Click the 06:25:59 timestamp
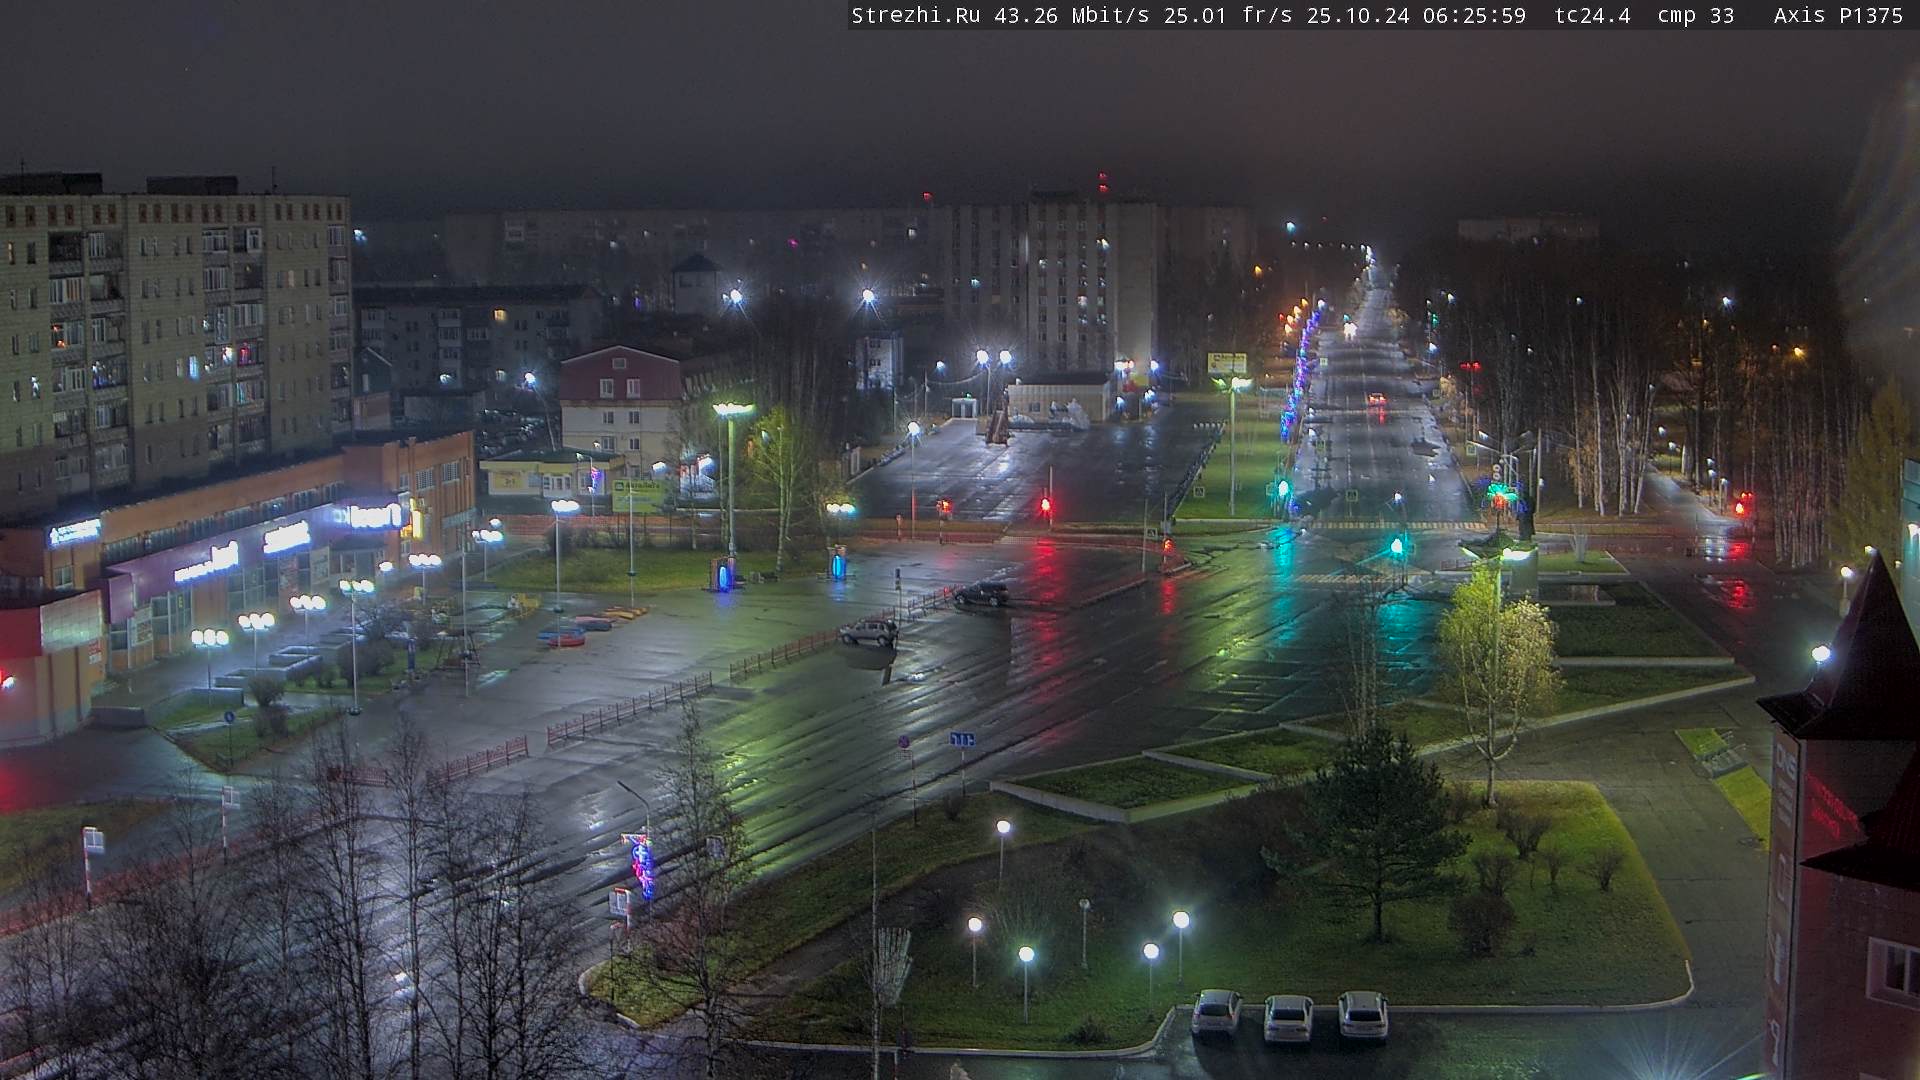1920x1080 pixels. 1474,15
